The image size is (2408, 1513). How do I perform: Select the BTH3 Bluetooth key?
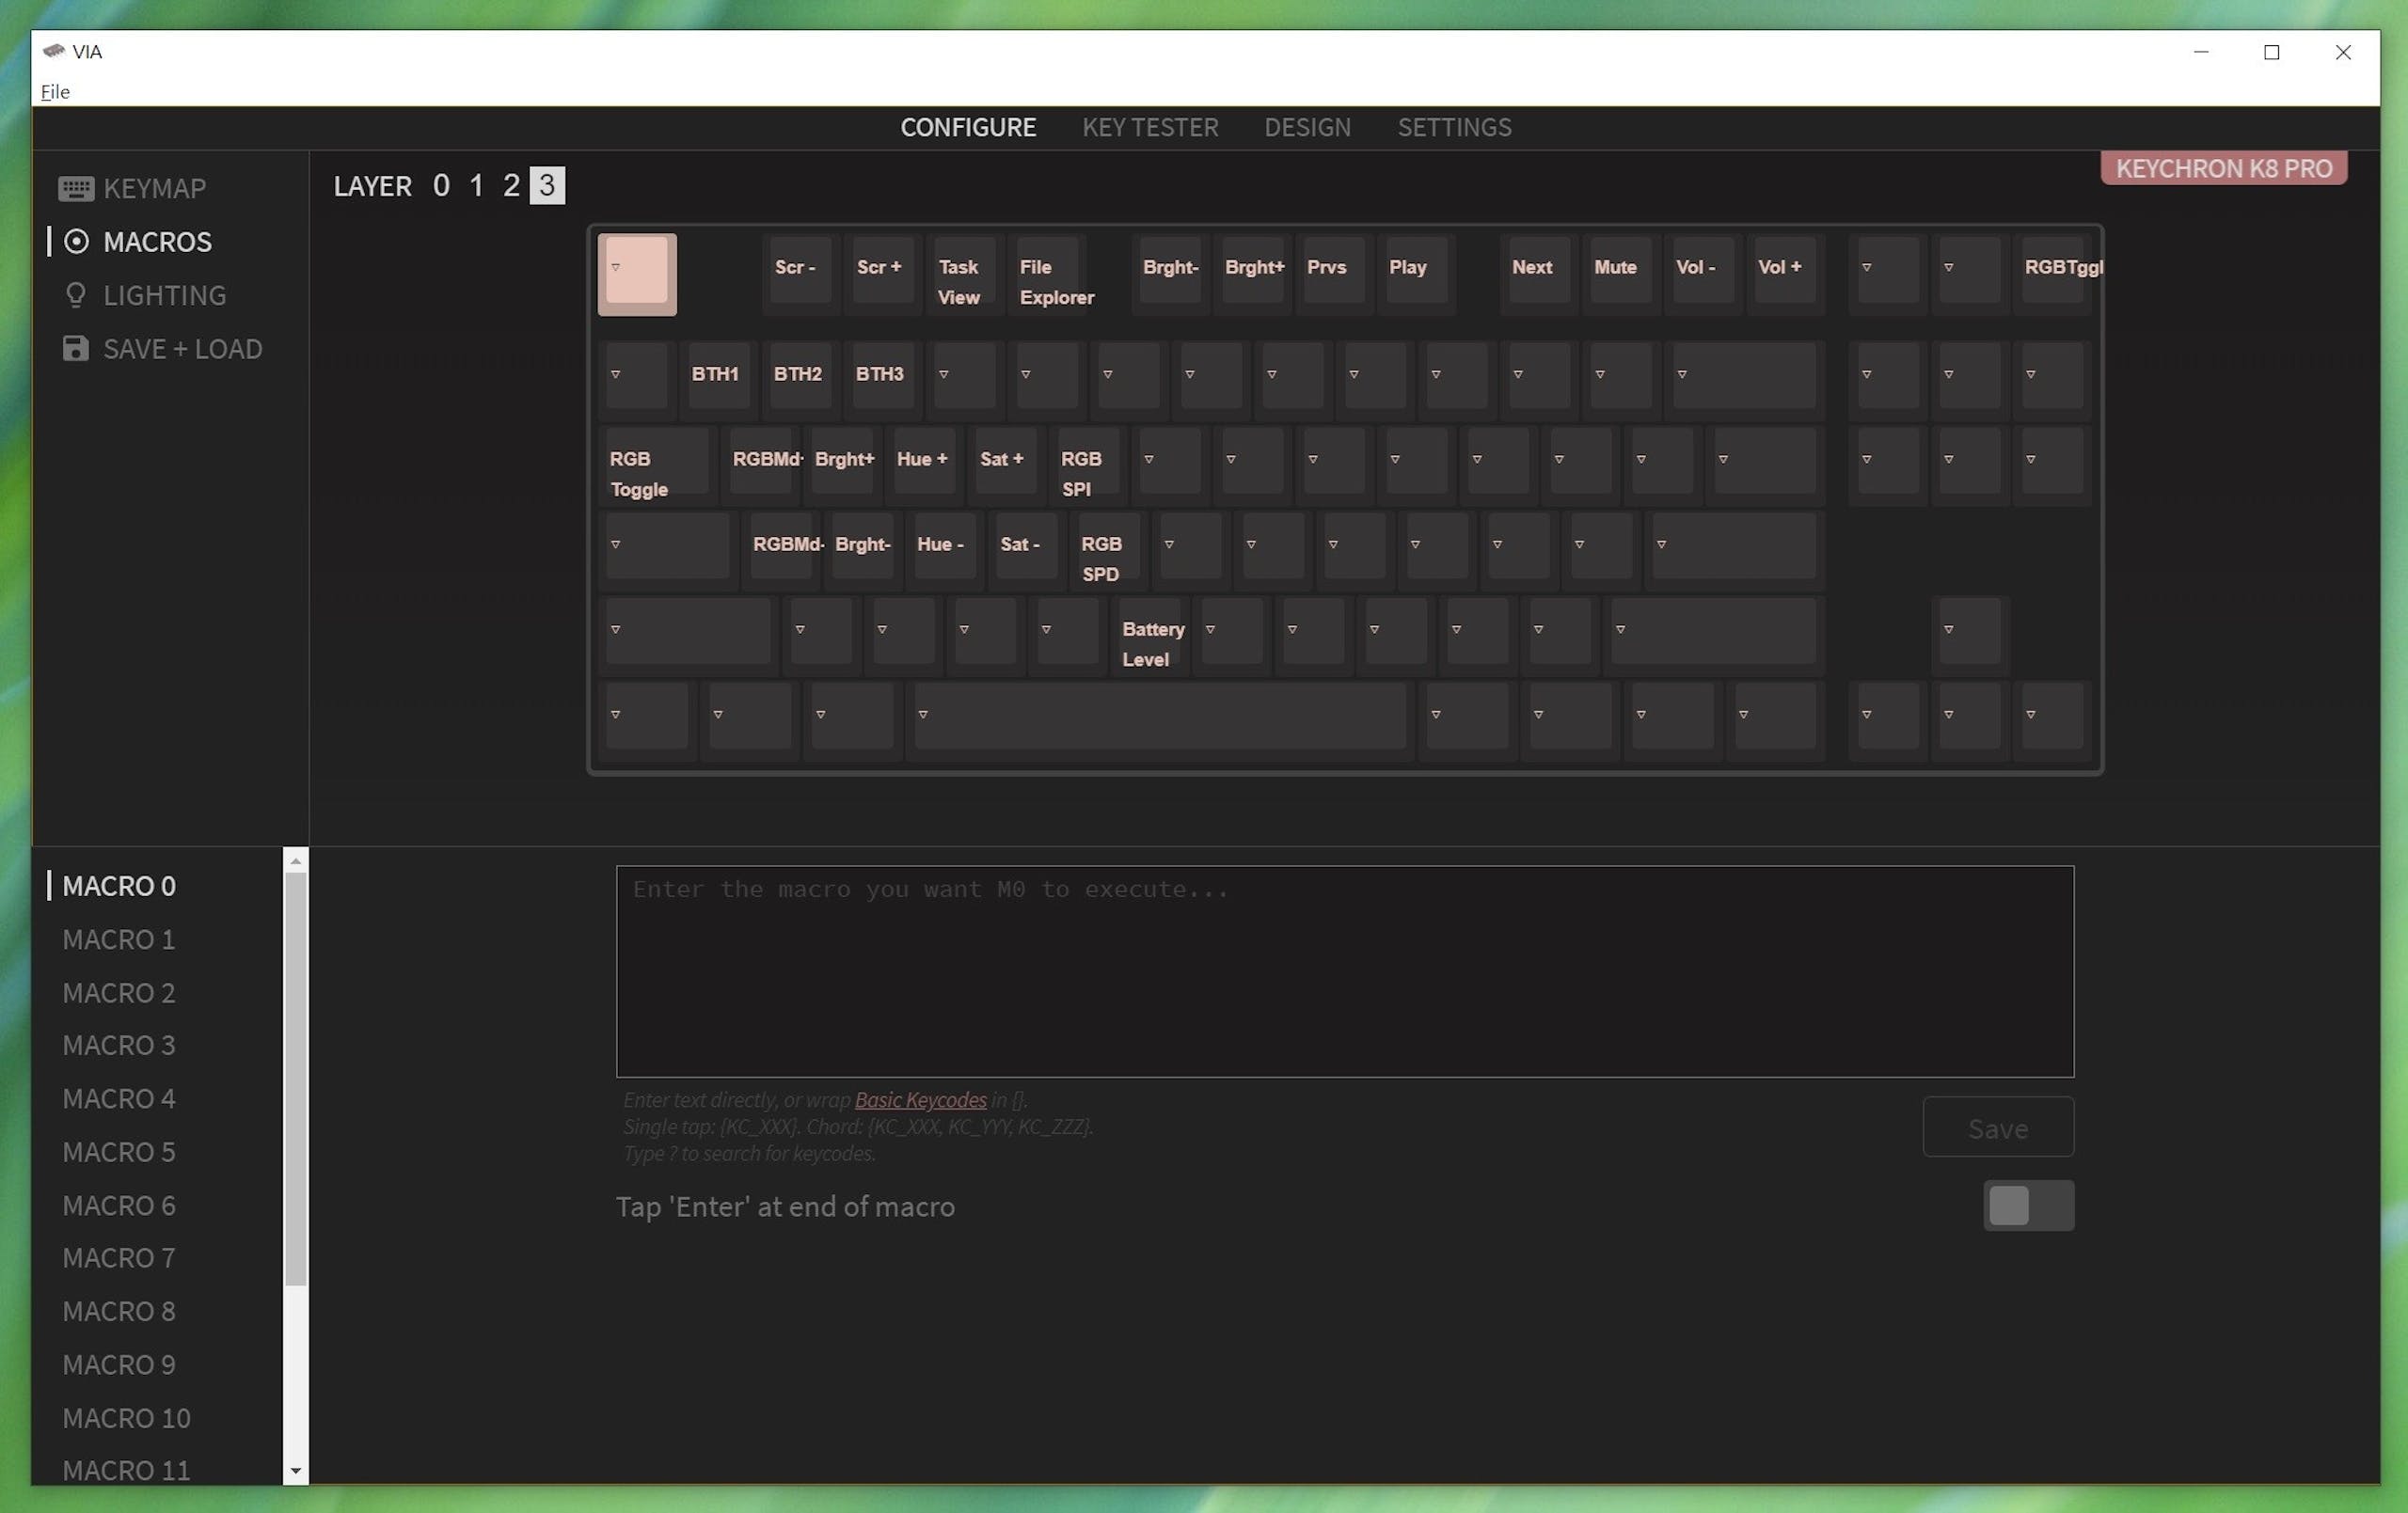click(883, 380)
